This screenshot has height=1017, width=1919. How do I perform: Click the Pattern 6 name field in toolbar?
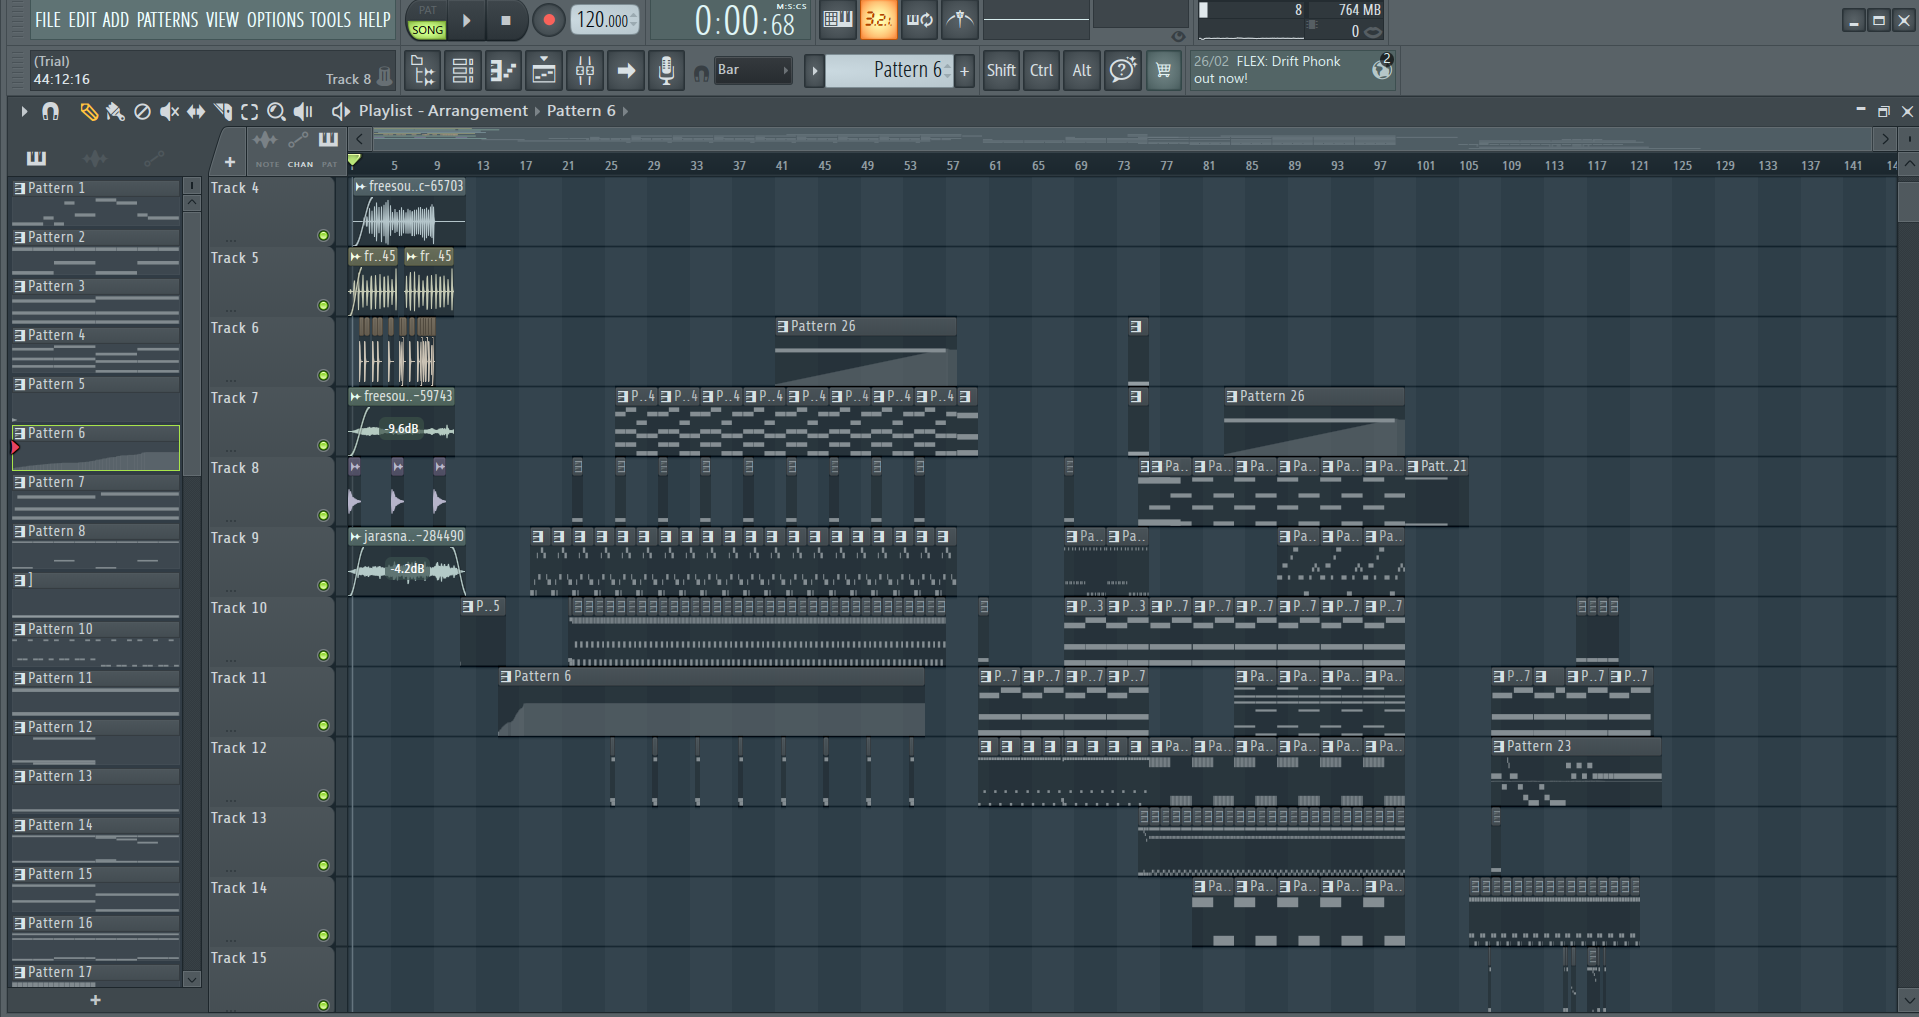tap(889, 70)
